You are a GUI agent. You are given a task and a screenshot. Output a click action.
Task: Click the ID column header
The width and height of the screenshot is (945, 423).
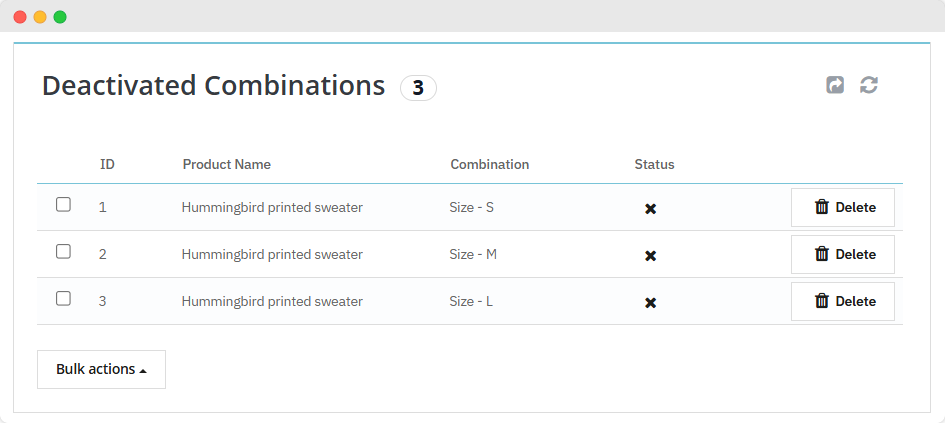107,164
